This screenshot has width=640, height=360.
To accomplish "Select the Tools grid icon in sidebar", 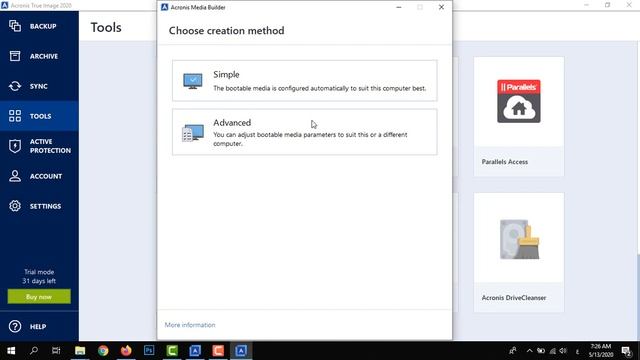I will (x=15, y=116).
